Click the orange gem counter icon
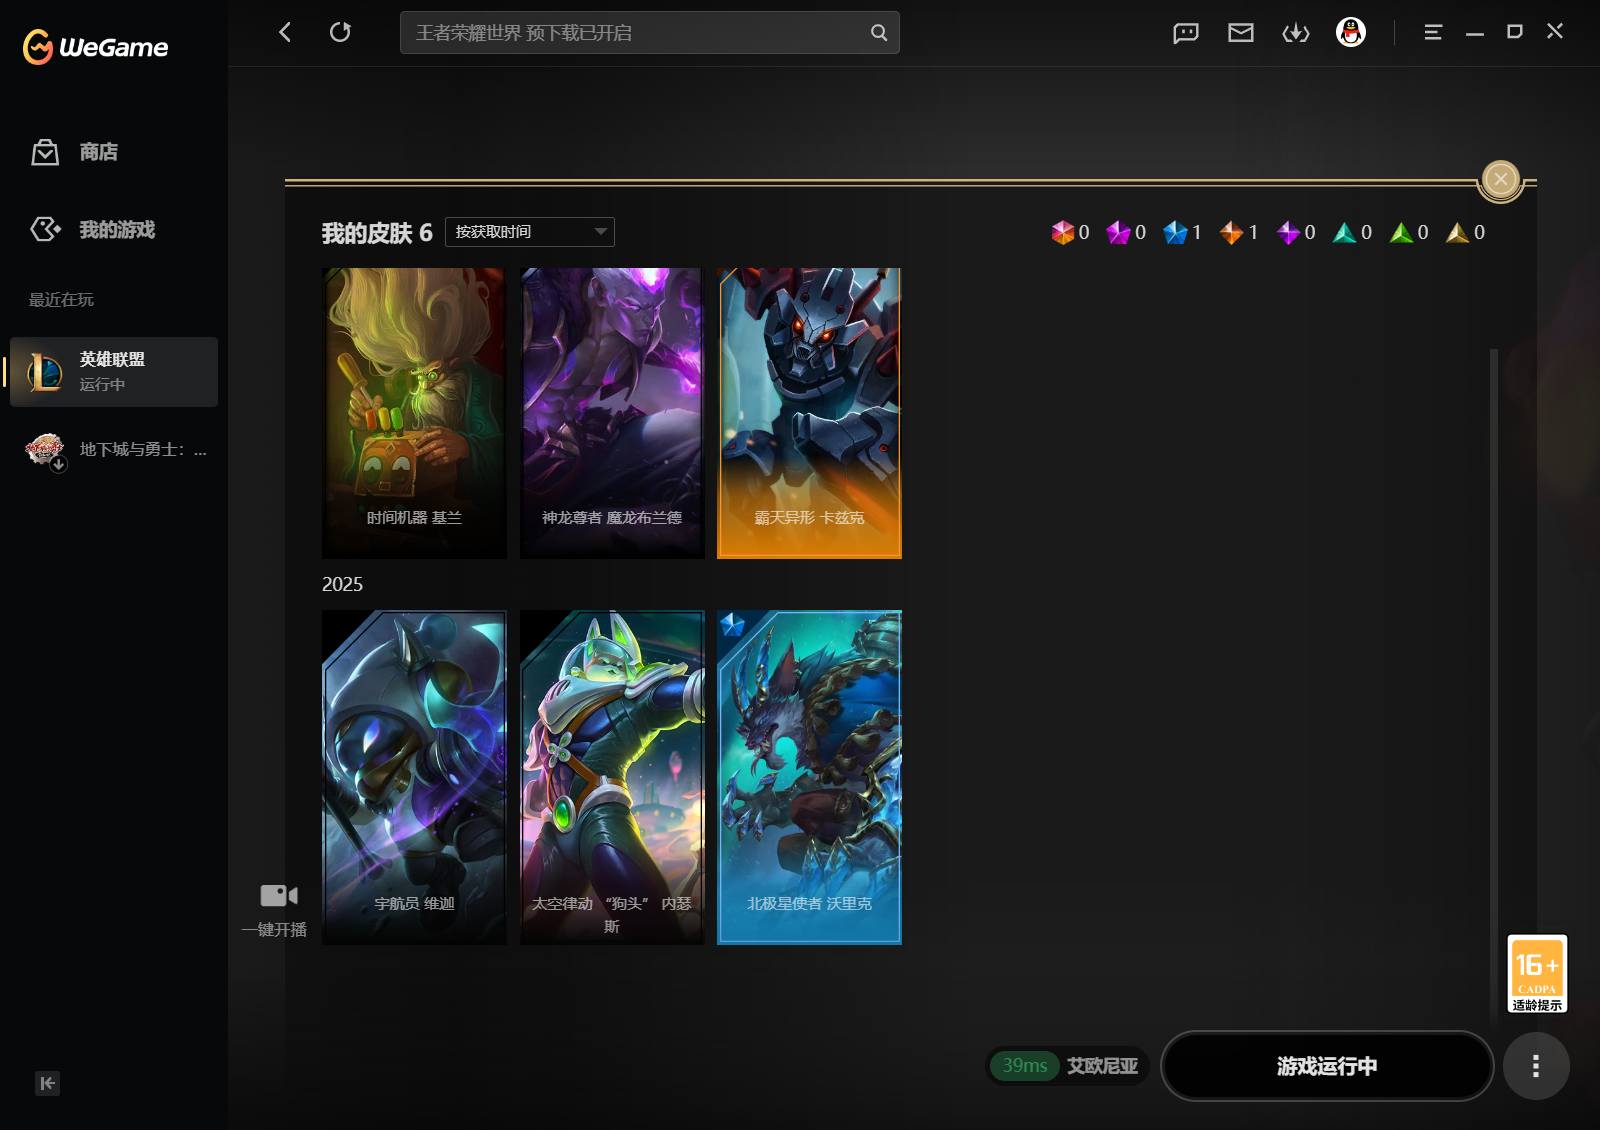The image size is (1600, 1130). pyautogui.click(x=1231, y=233)
